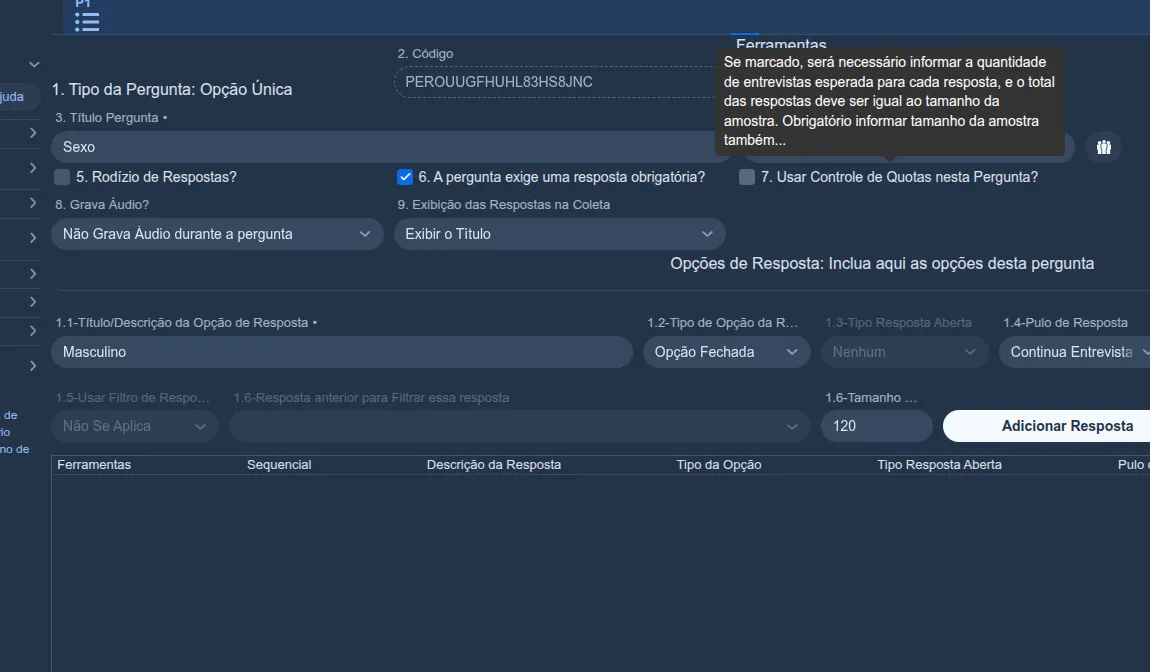
Task: Enable Rodízio de Respostas checkbox
Action: (x=62, y=177)
